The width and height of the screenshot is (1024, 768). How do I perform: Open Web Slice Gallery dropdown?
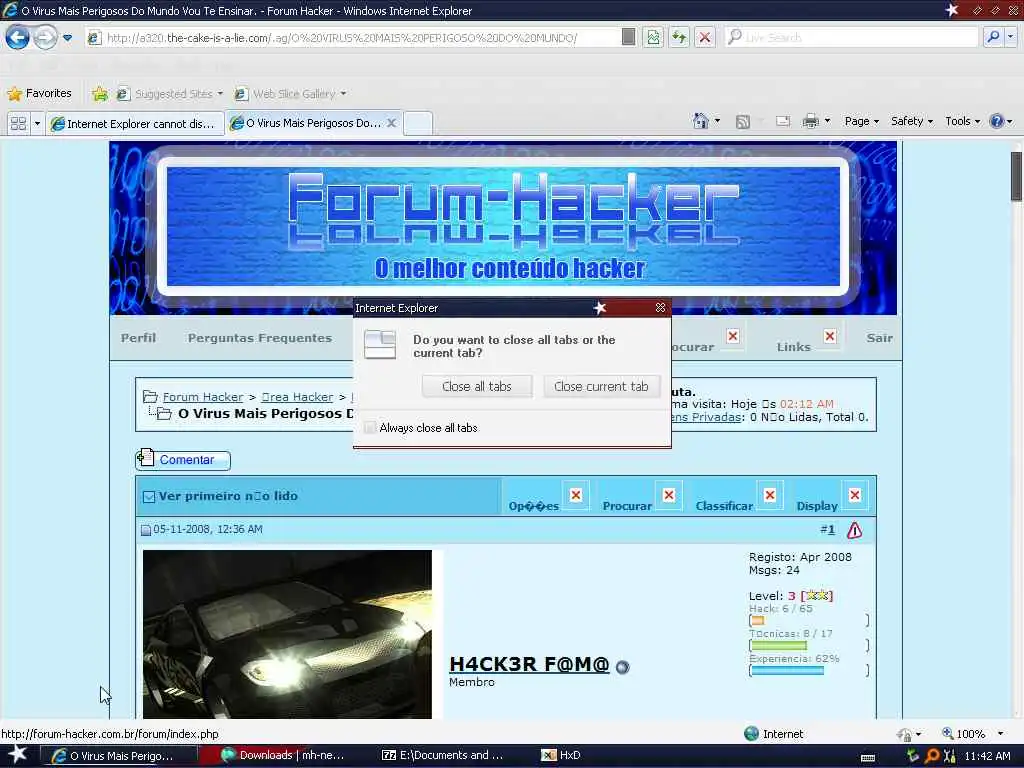coord(290,93)
